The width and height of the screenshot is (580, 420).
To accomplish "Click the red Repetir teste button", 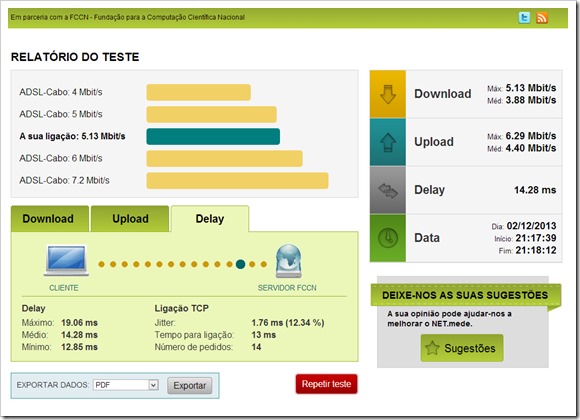I will point(326,384).
